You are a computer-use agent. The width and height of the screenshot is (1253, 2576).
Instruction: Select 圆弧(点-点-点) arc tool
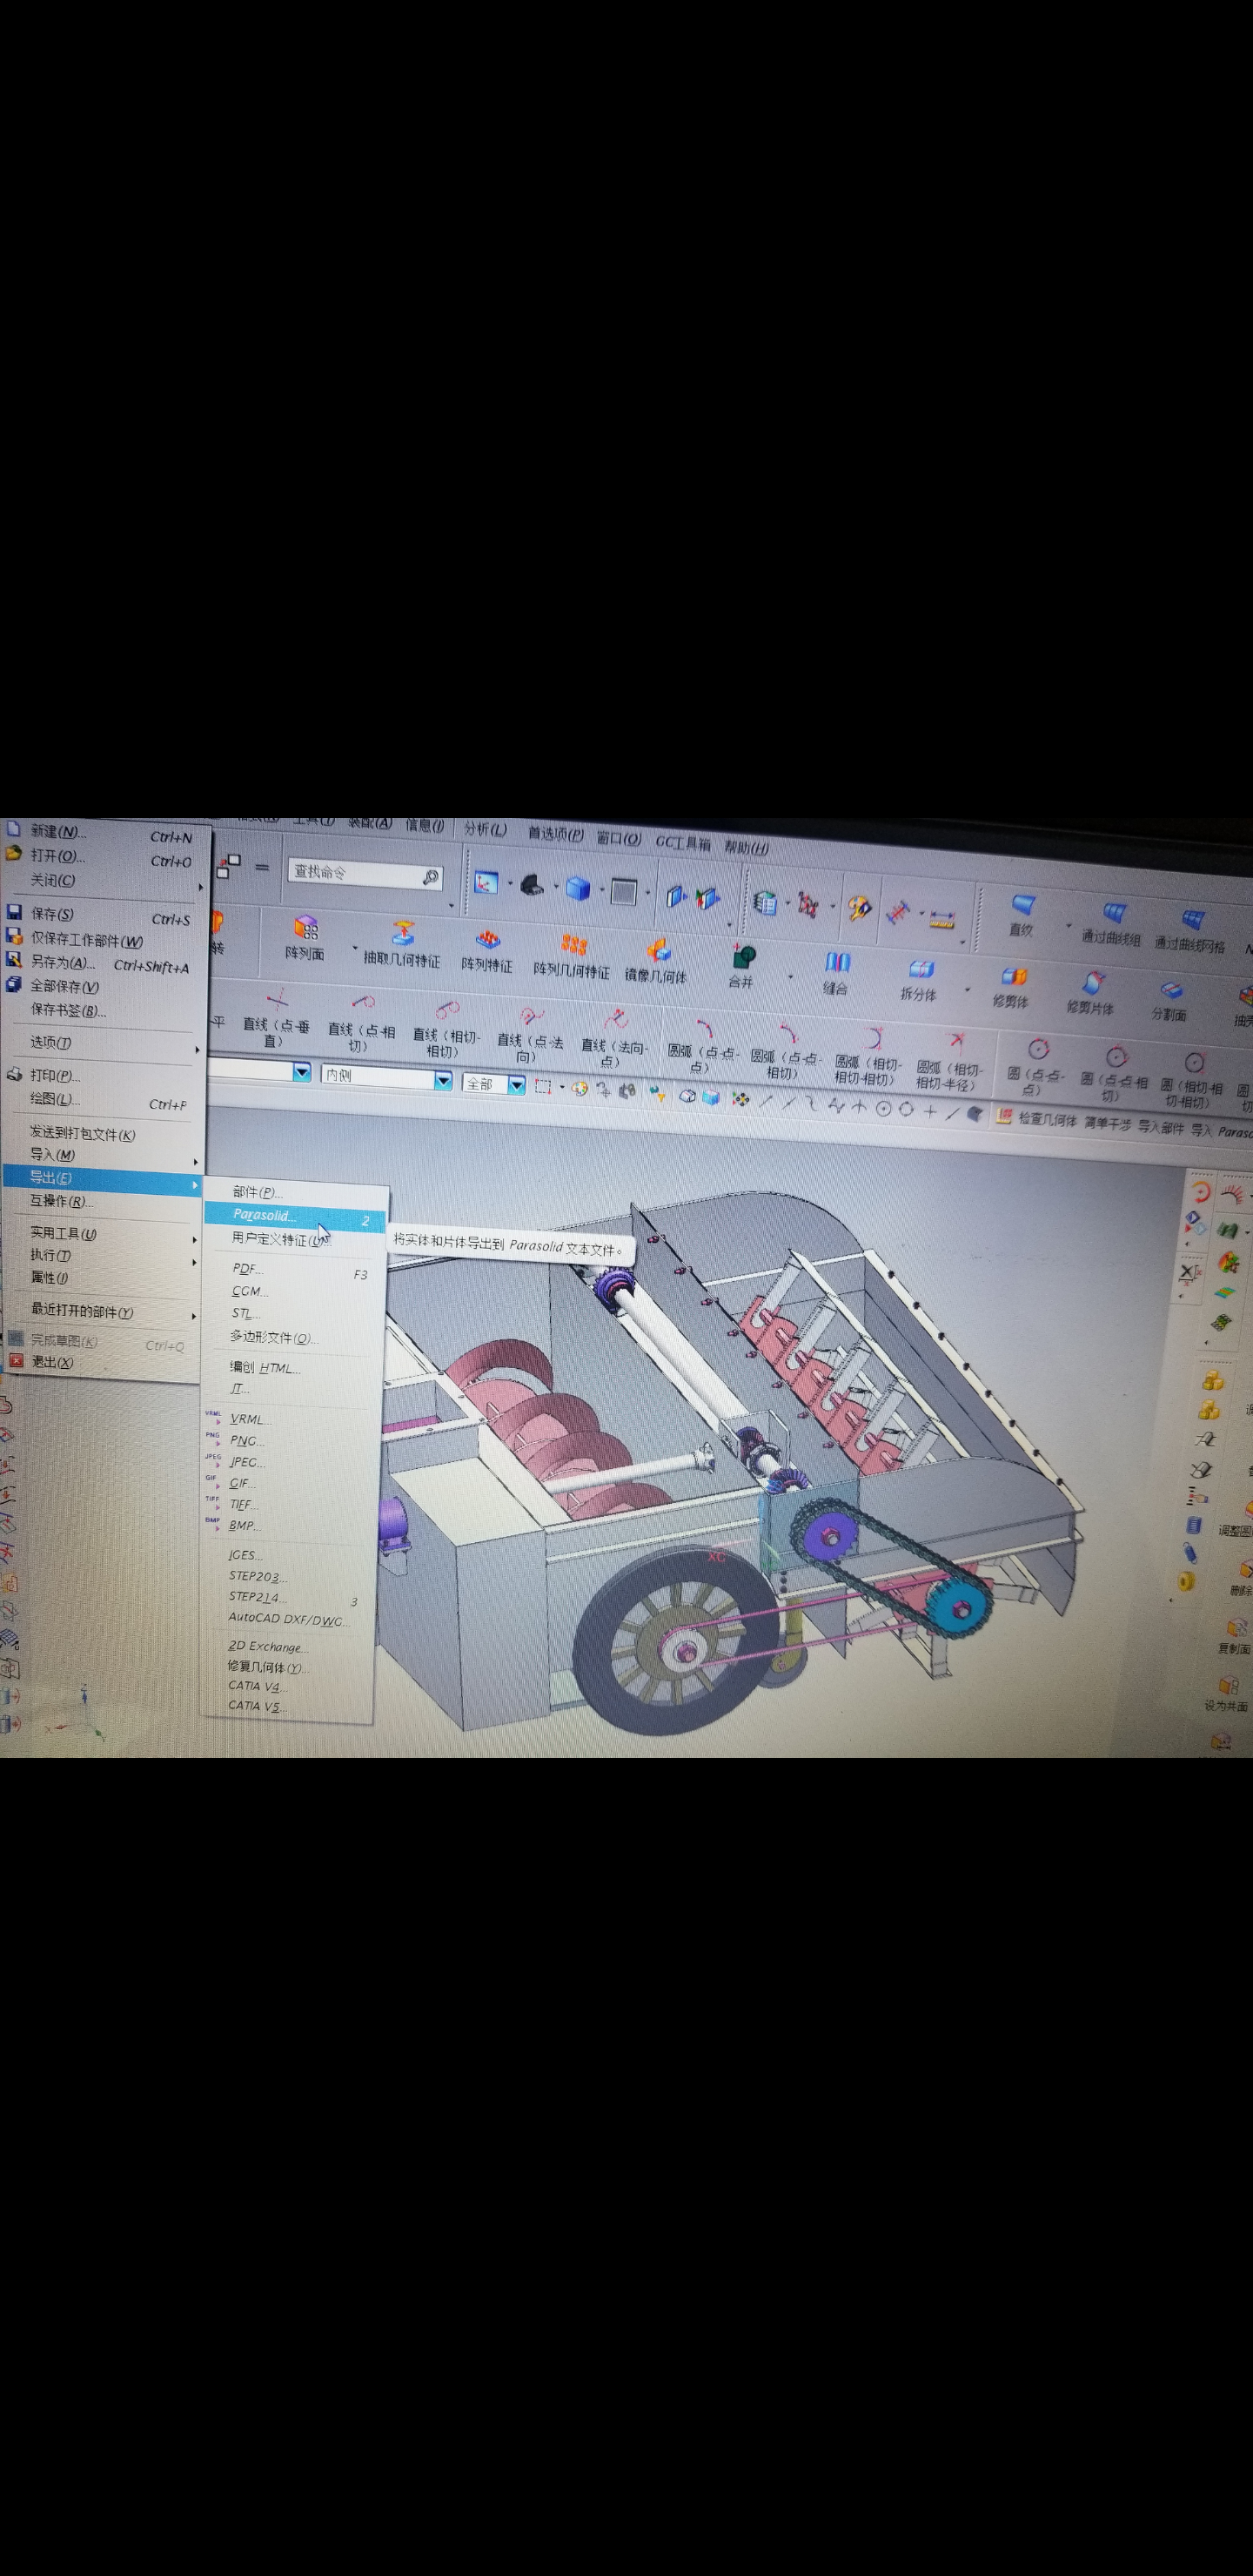coord(702,1048)
